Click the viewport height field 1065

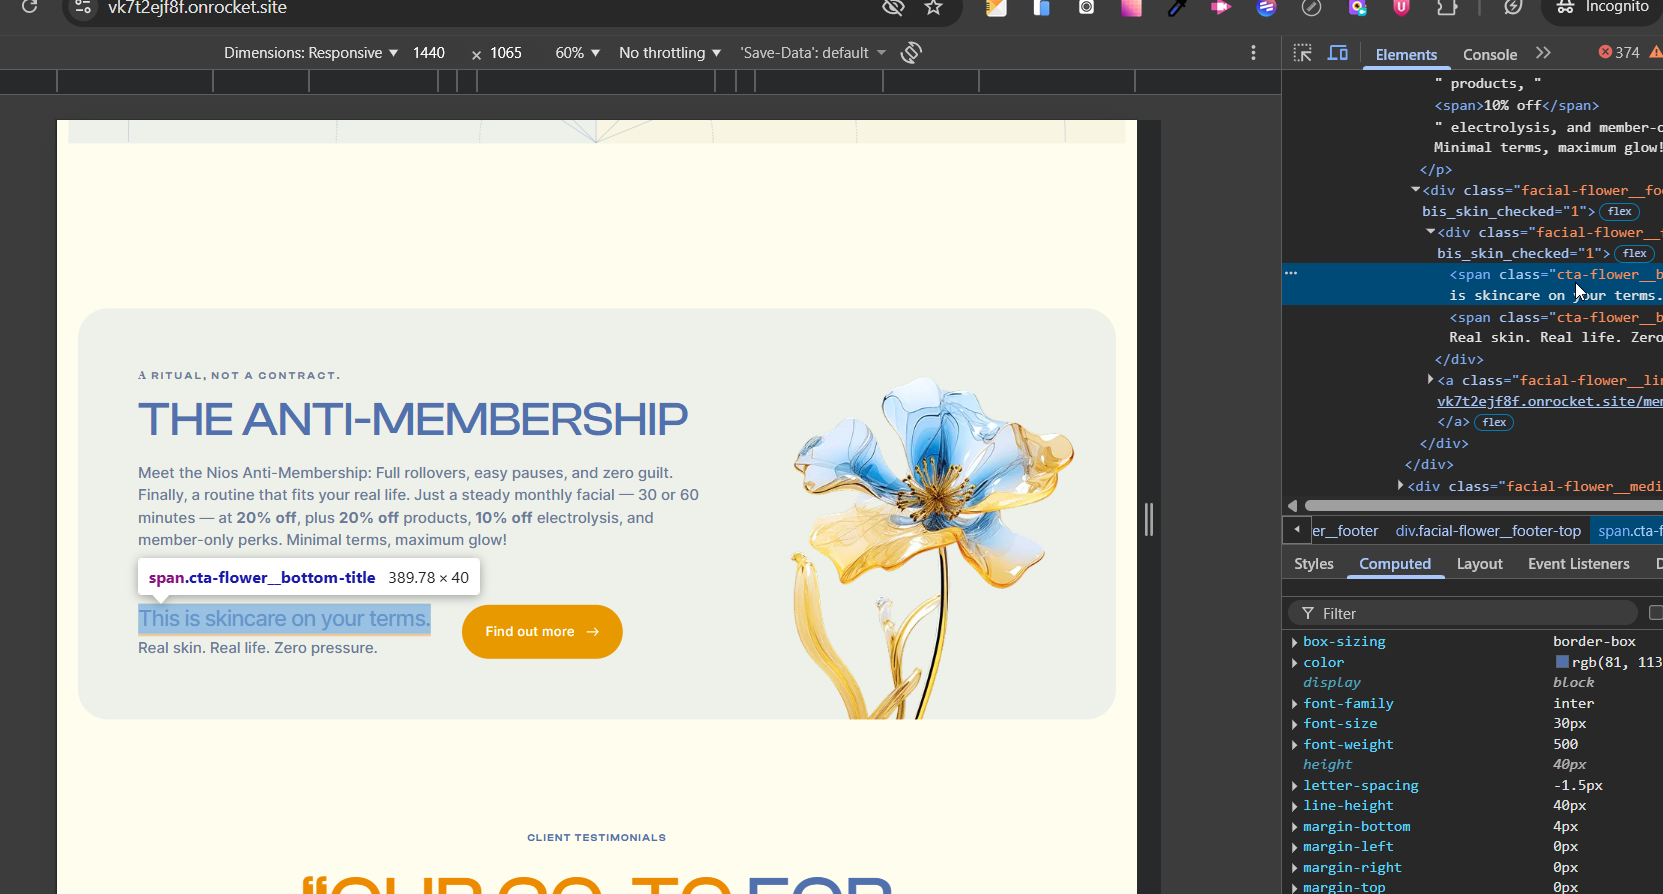pos(506,53)
